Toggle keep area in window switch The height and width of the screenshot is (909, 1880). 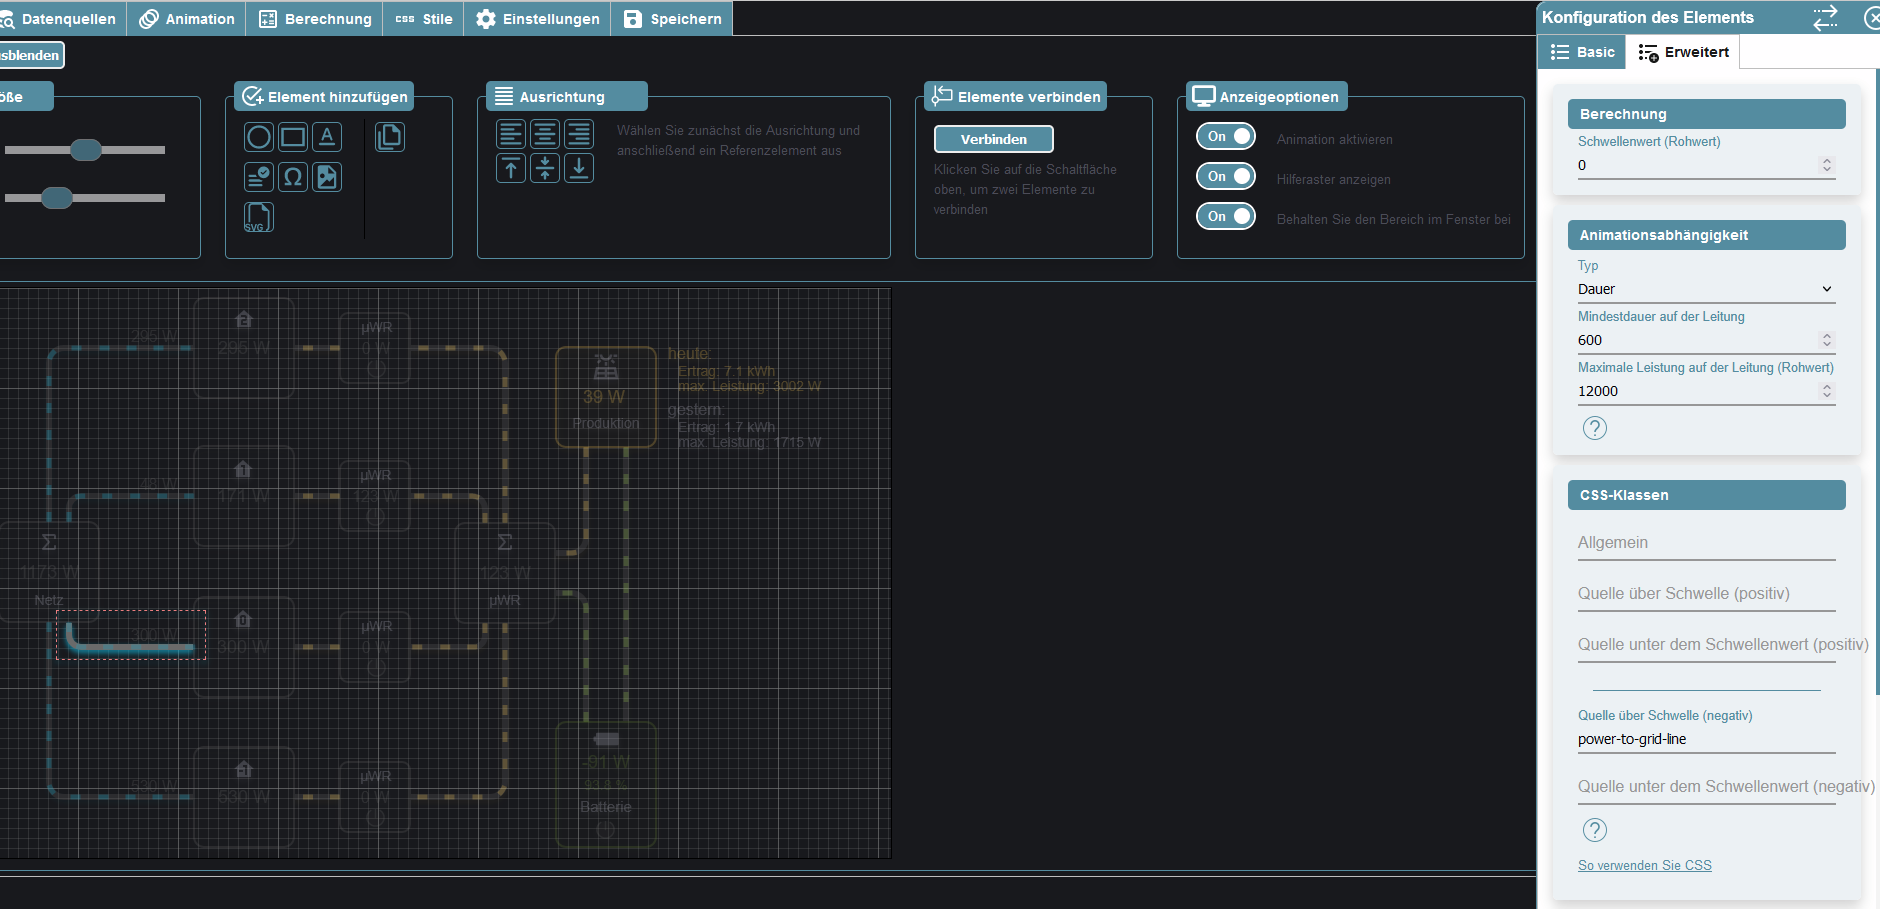click(1226, 216)
